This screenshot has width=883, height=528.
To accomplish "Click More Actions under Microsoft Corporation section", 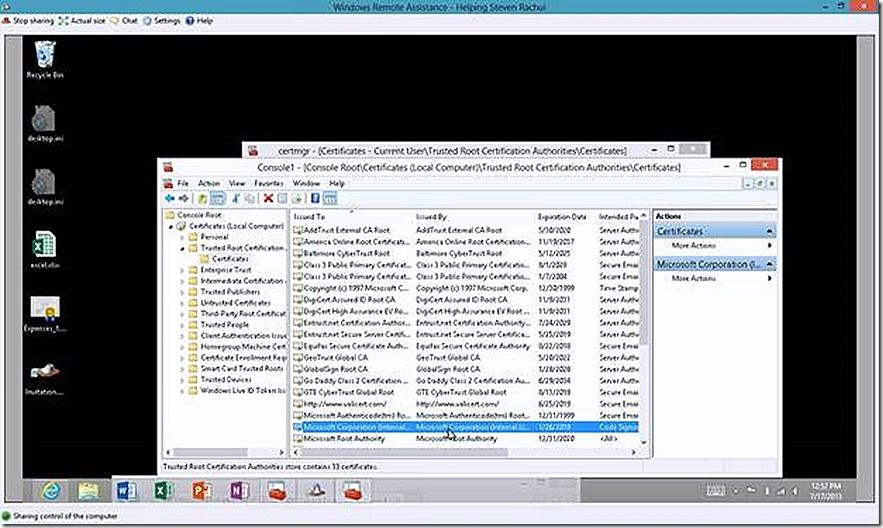I will [x=694, y=278].
